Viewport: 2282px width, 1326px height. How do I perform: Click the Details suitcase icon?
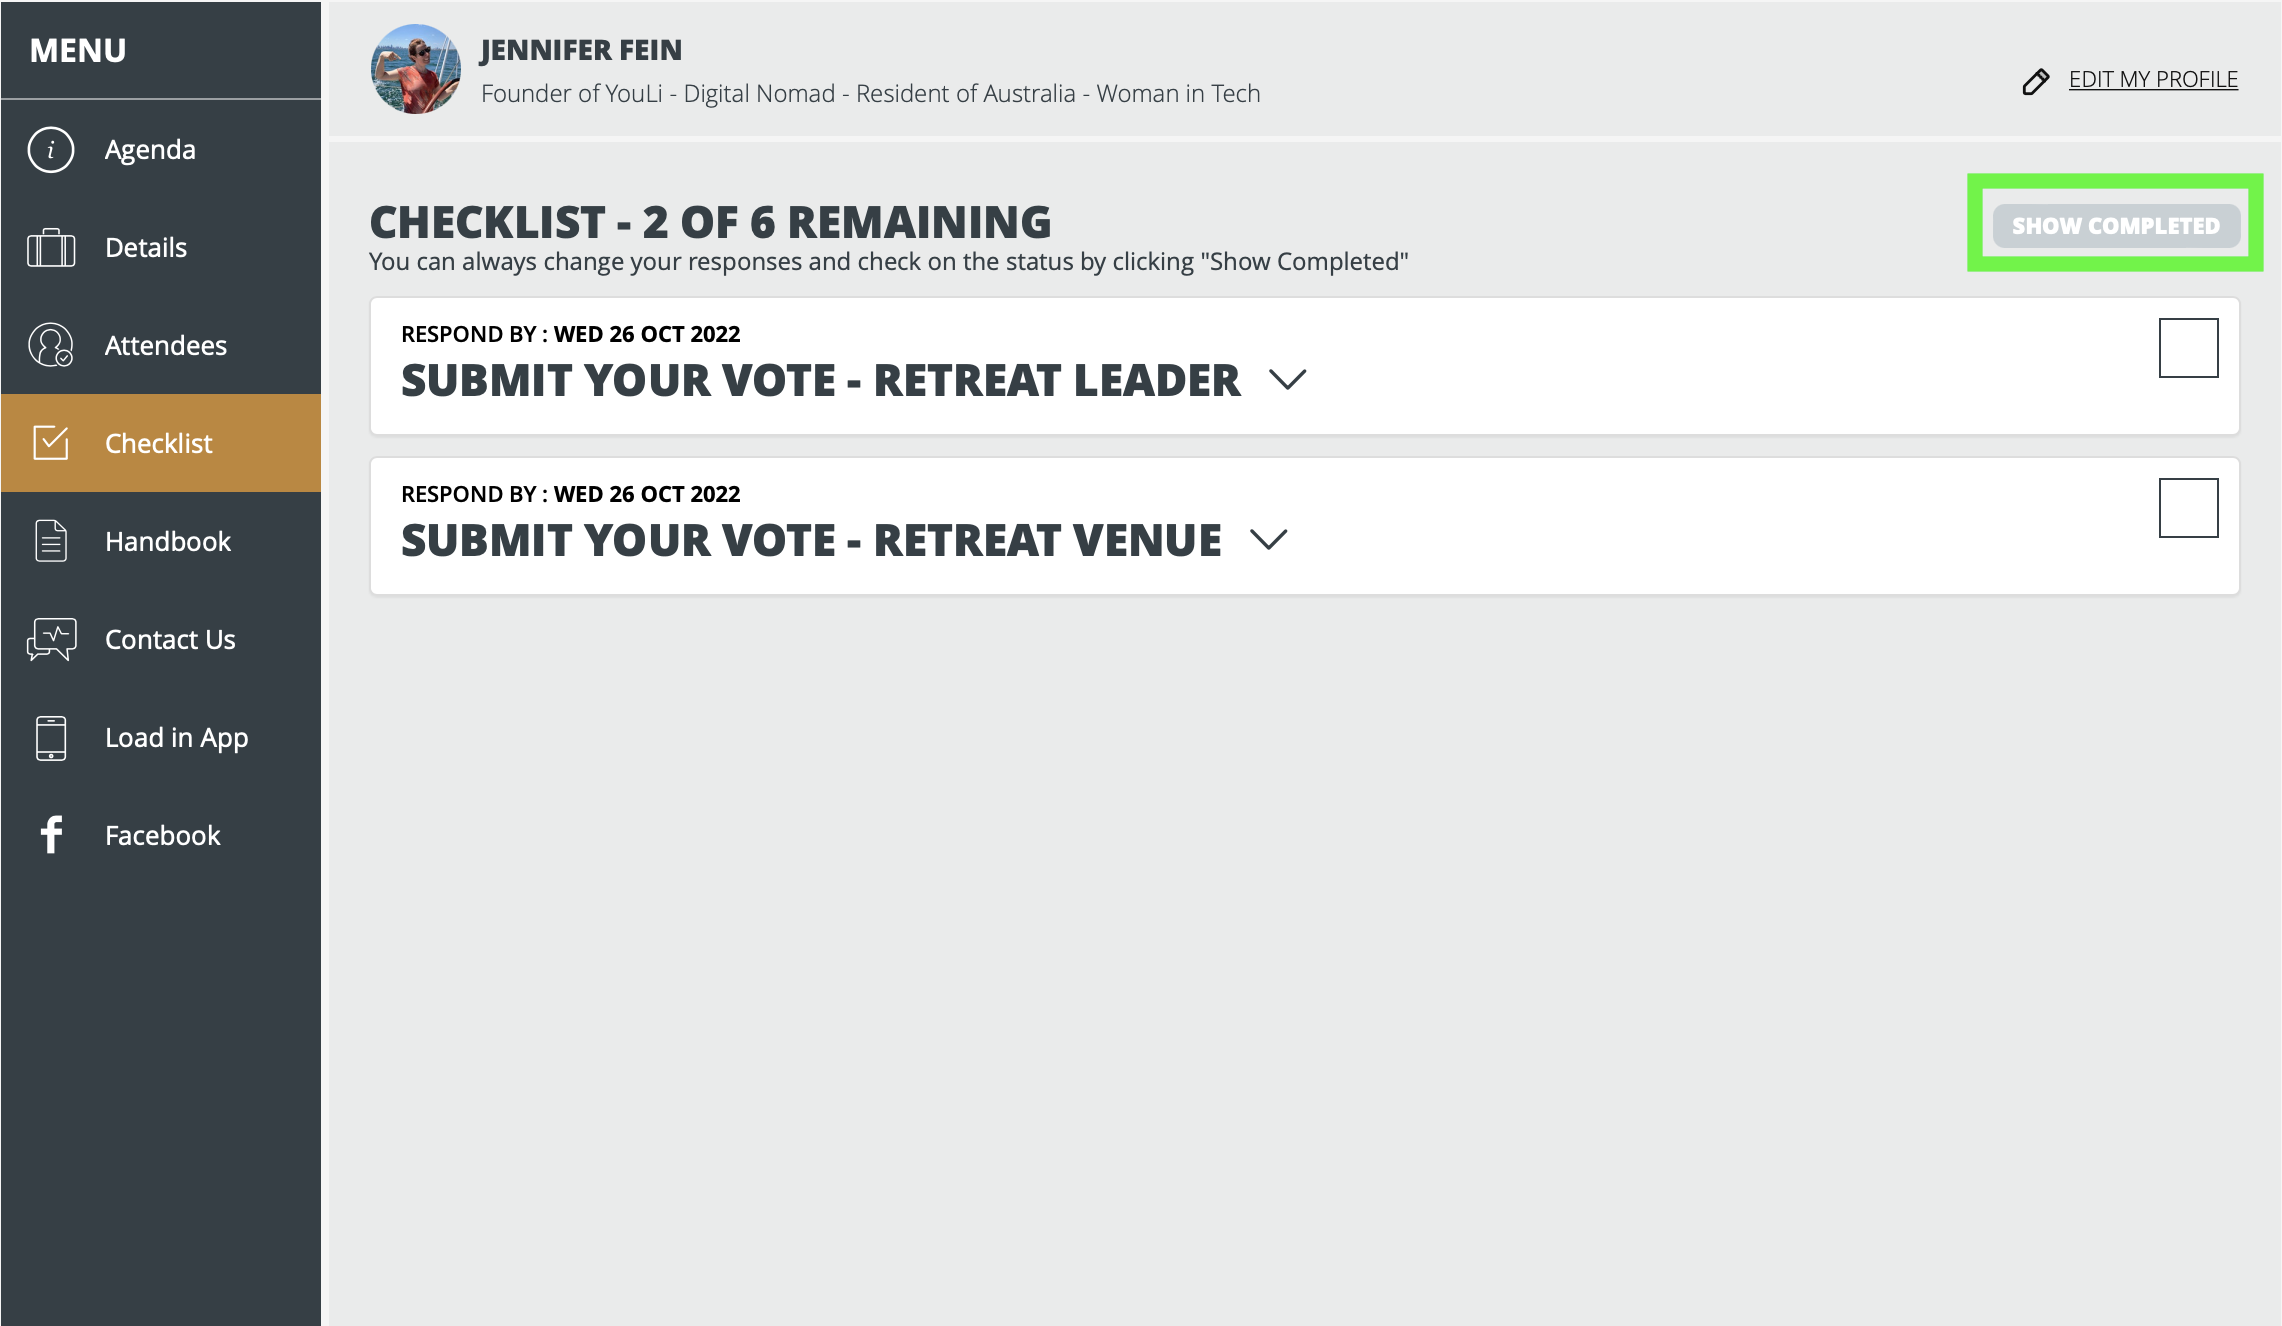51,248
